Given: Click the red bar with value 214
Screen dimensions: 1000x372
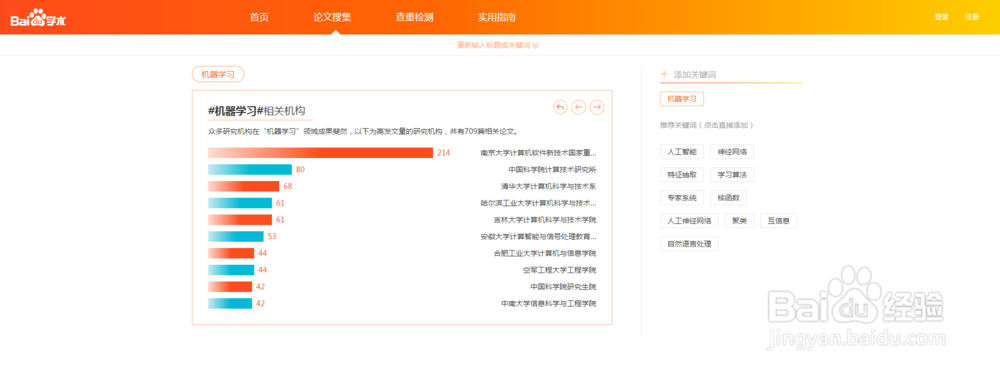Looking at the screenshot, I should pos(320,153).
